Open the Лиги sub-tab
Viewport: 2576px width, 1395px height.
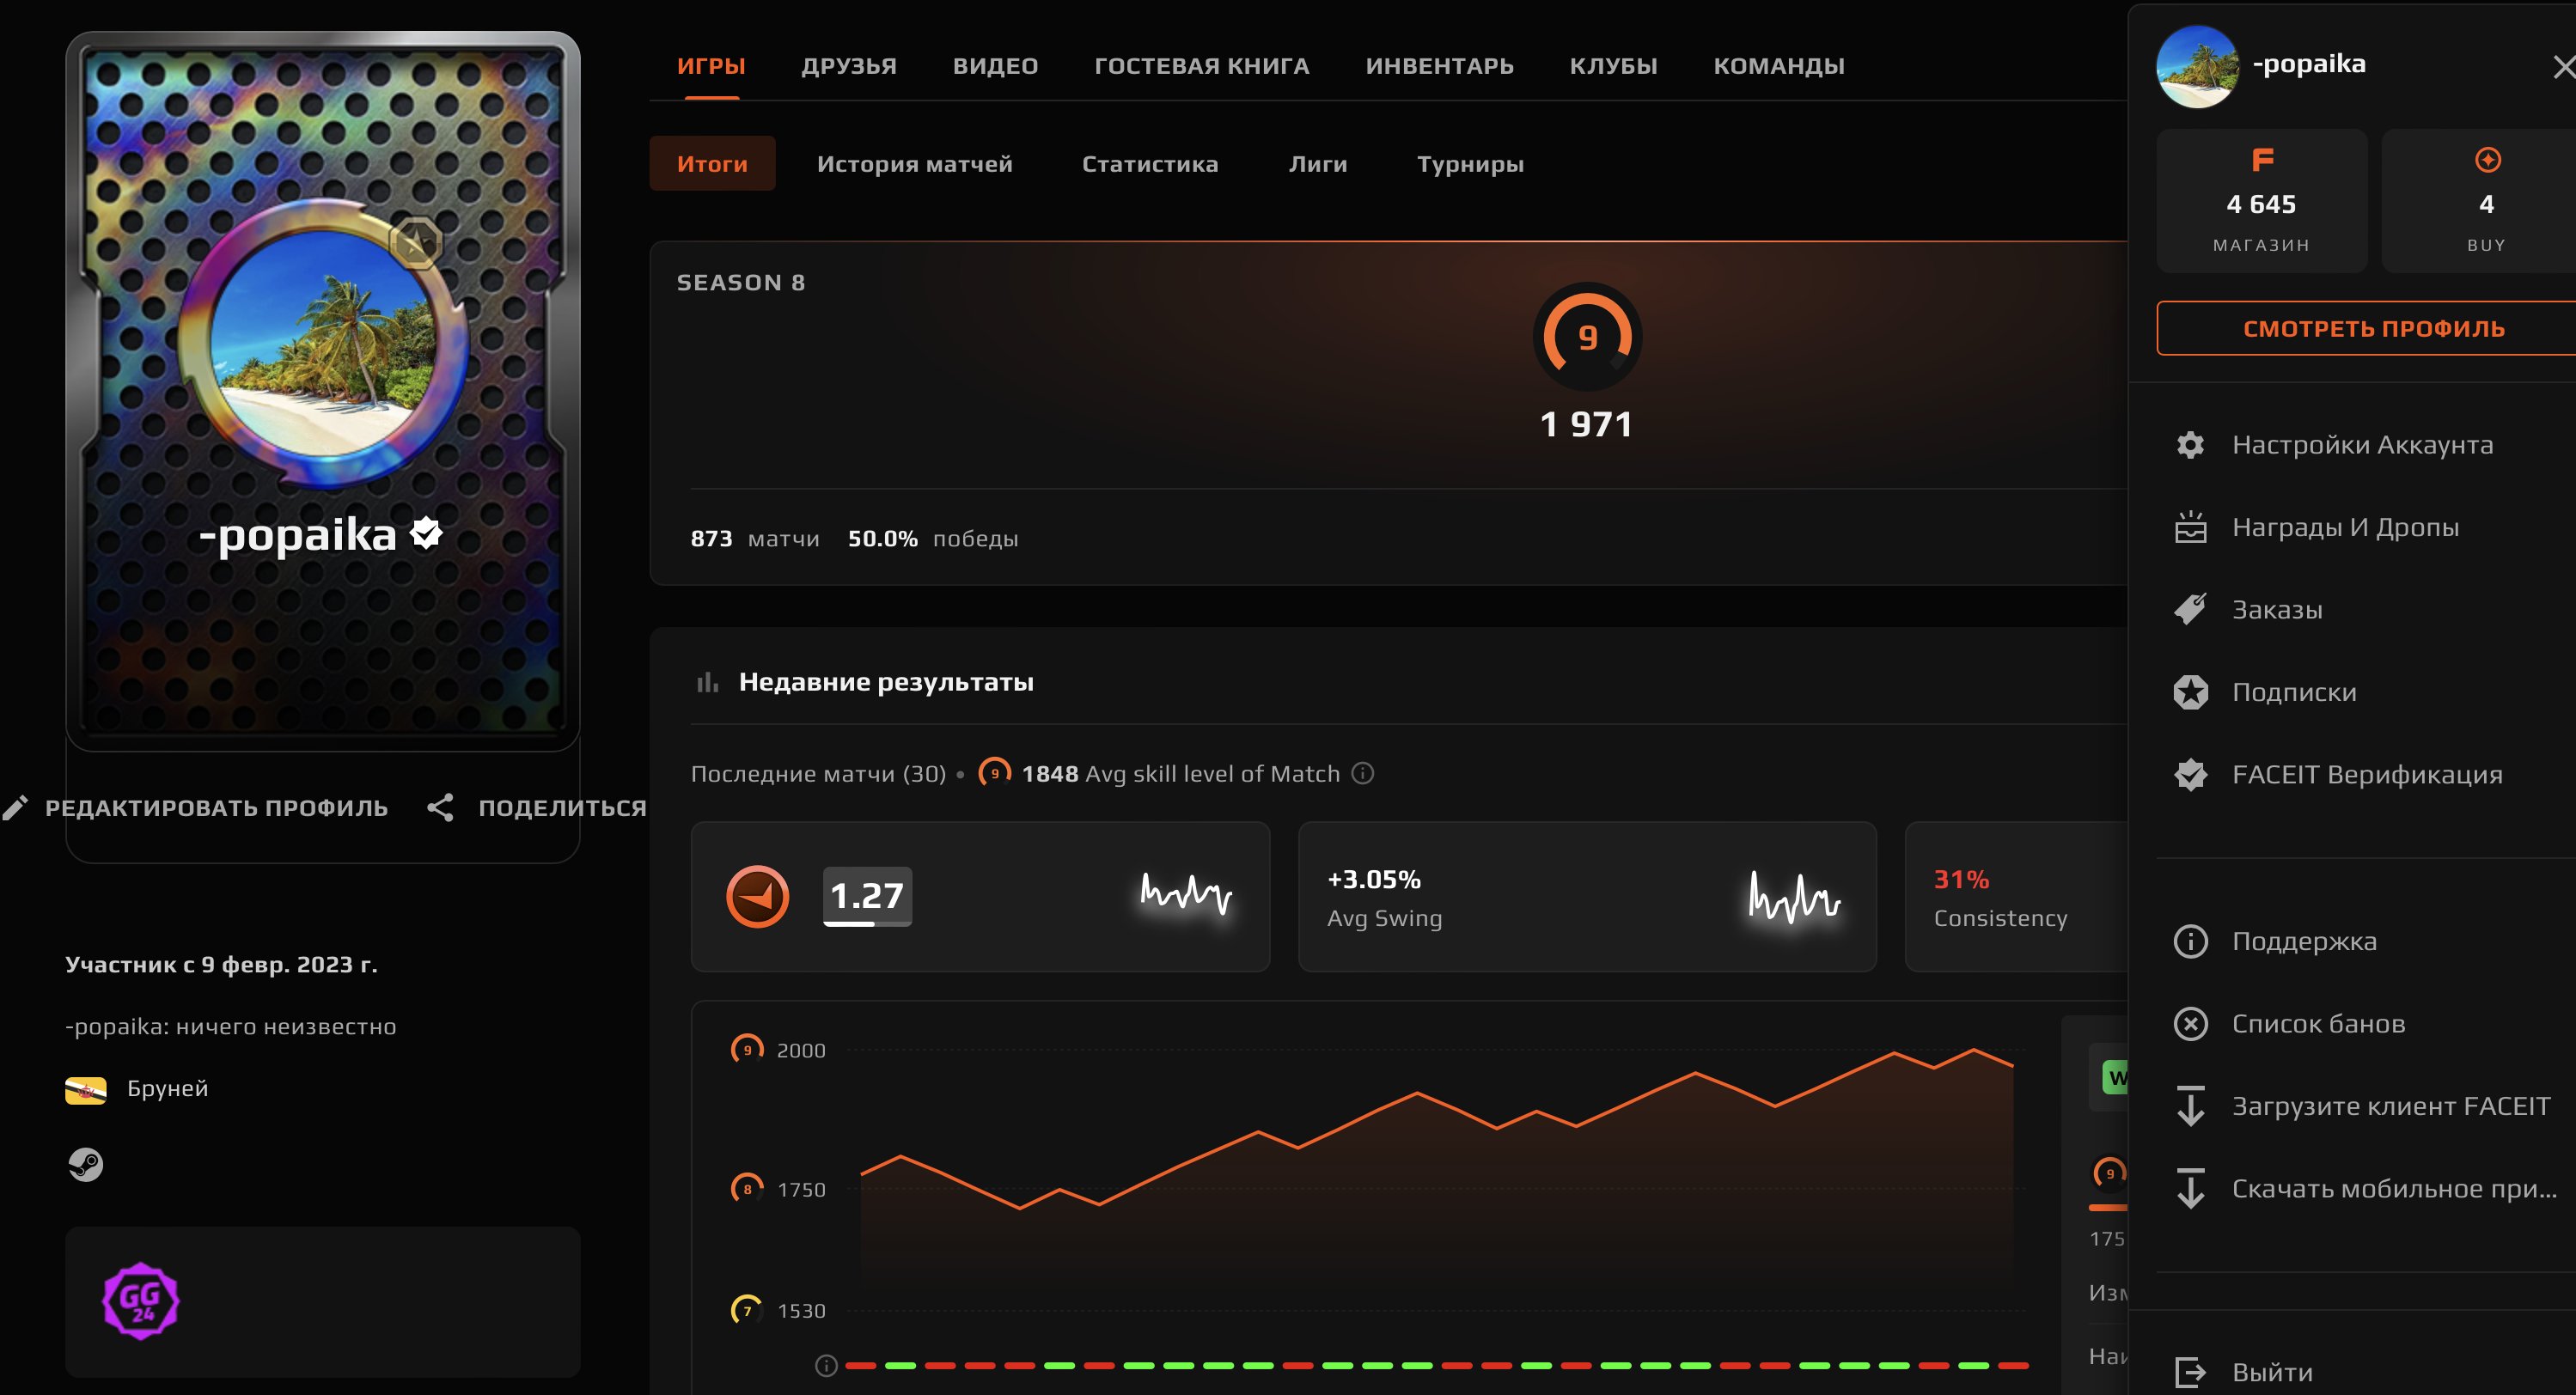[x=1317, y=164]
